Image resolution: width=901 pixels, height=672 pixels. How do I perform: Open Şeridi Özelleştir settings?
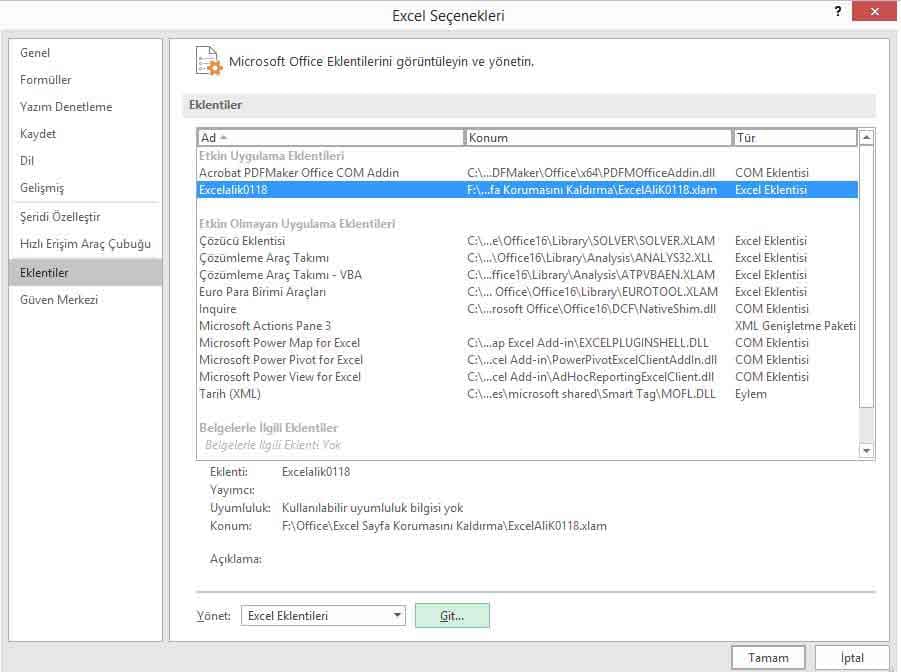pyautogui.click(x=60, y=217)
